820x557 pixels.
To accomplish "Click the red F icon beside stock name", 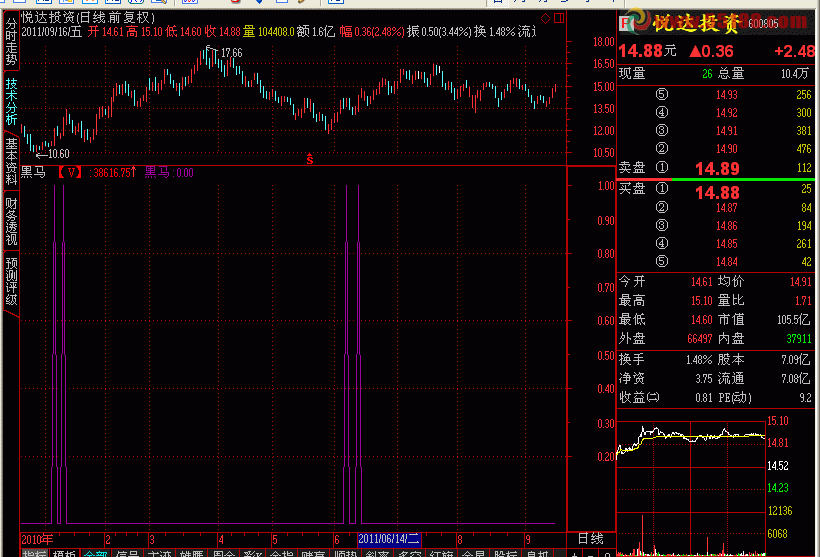I will pyautogui.click(x=625, y=23).
